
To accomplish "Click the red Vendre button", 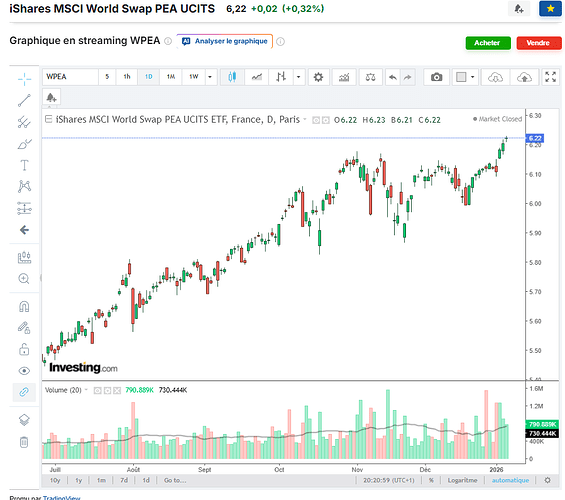I will pos(539,43).
